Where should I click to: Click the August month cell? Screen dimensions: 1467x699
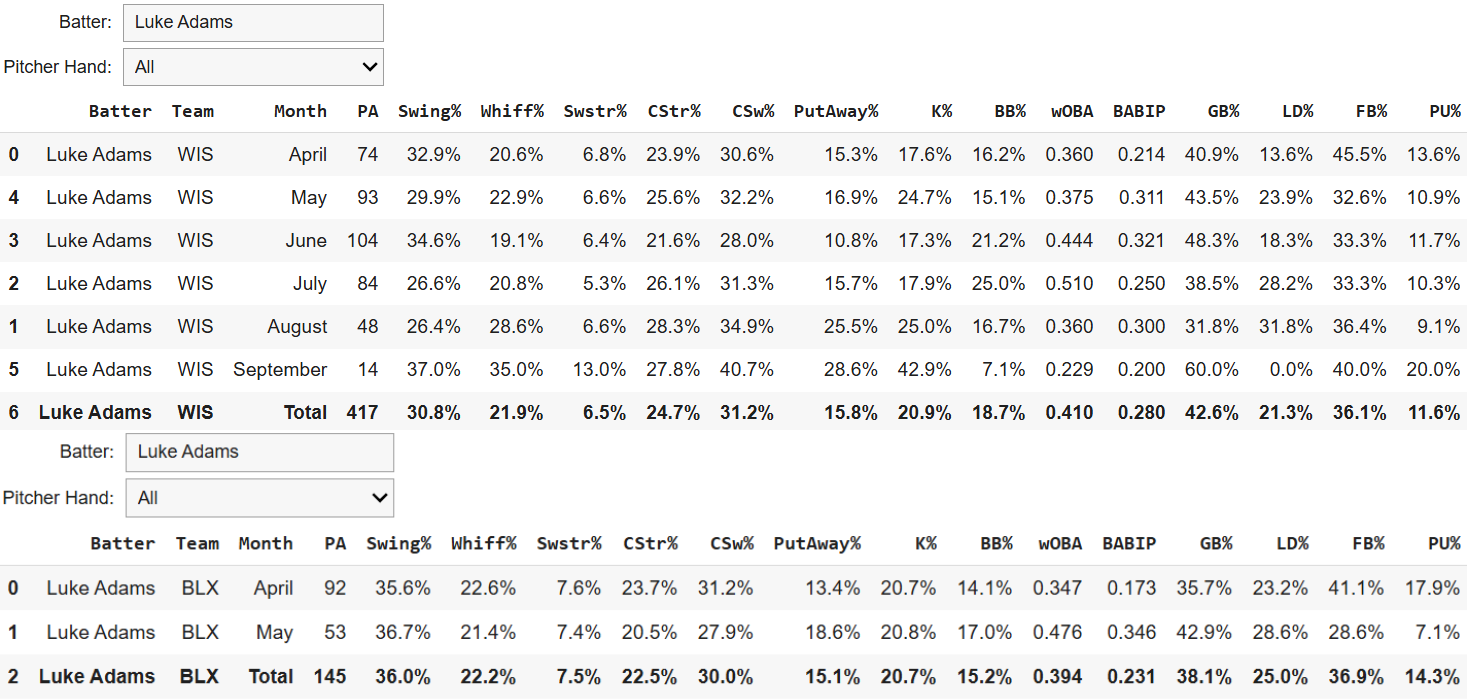point(297,327)
